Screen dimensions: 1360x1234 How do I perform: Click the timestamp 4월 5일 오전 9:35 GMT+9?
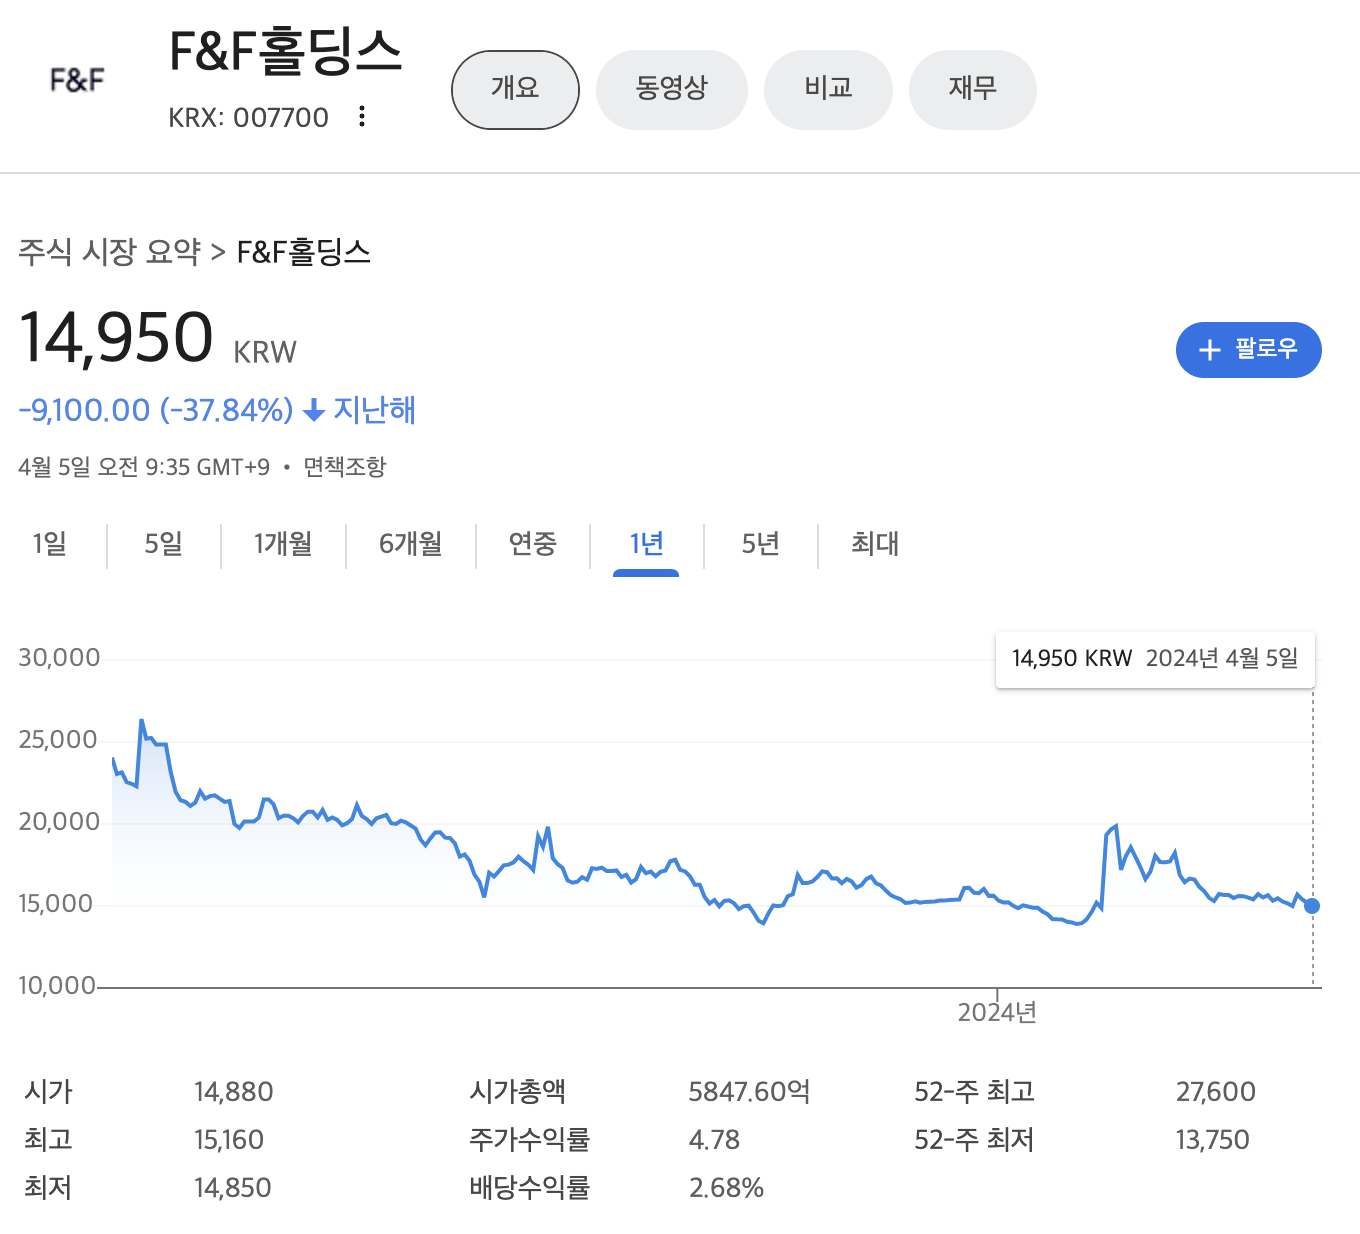coord(144,467)
